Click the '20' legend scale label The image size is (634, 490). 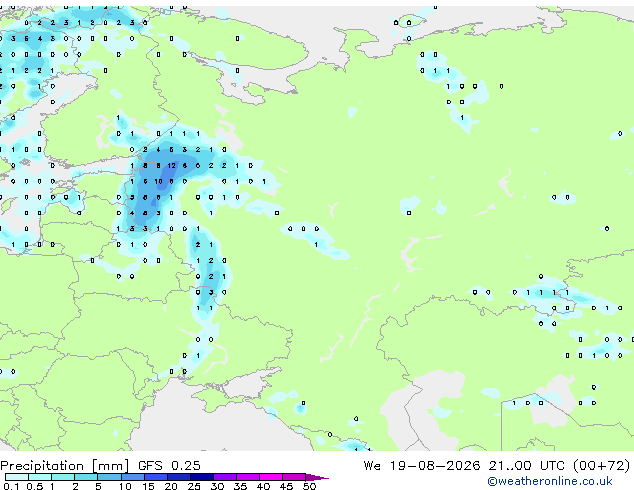(x=171, y=486)
